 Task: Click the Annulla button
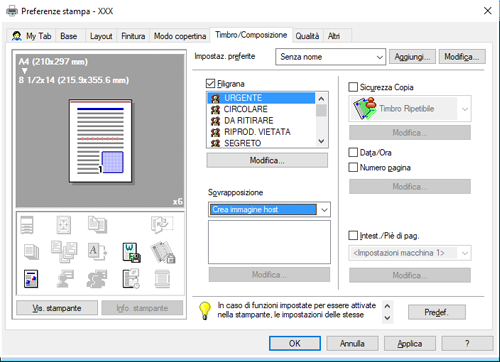coord(352,343)
